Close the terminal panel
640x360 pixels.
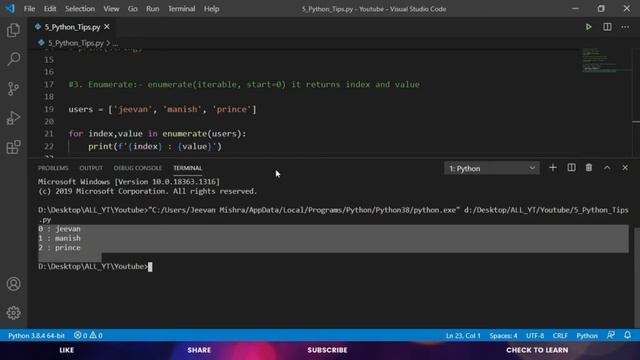625,168
